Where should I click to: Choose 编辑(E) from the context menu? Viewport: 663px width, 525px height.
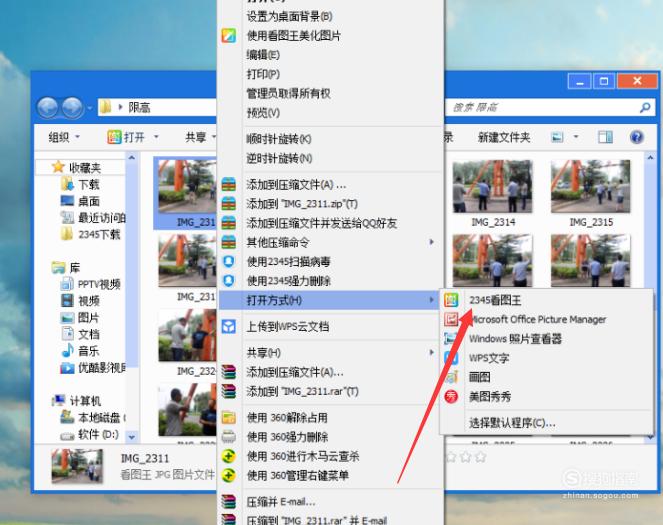263,55
